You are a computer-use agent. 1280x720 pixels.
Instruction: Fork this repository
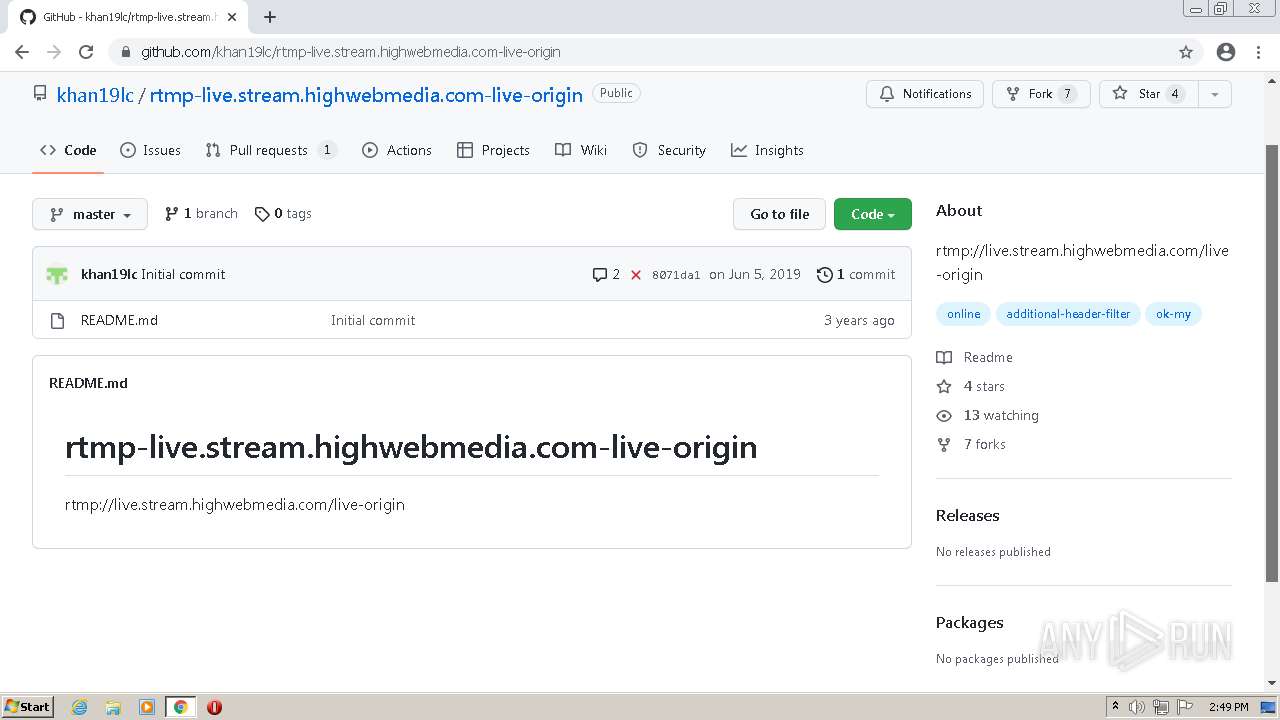point(1041,94)
